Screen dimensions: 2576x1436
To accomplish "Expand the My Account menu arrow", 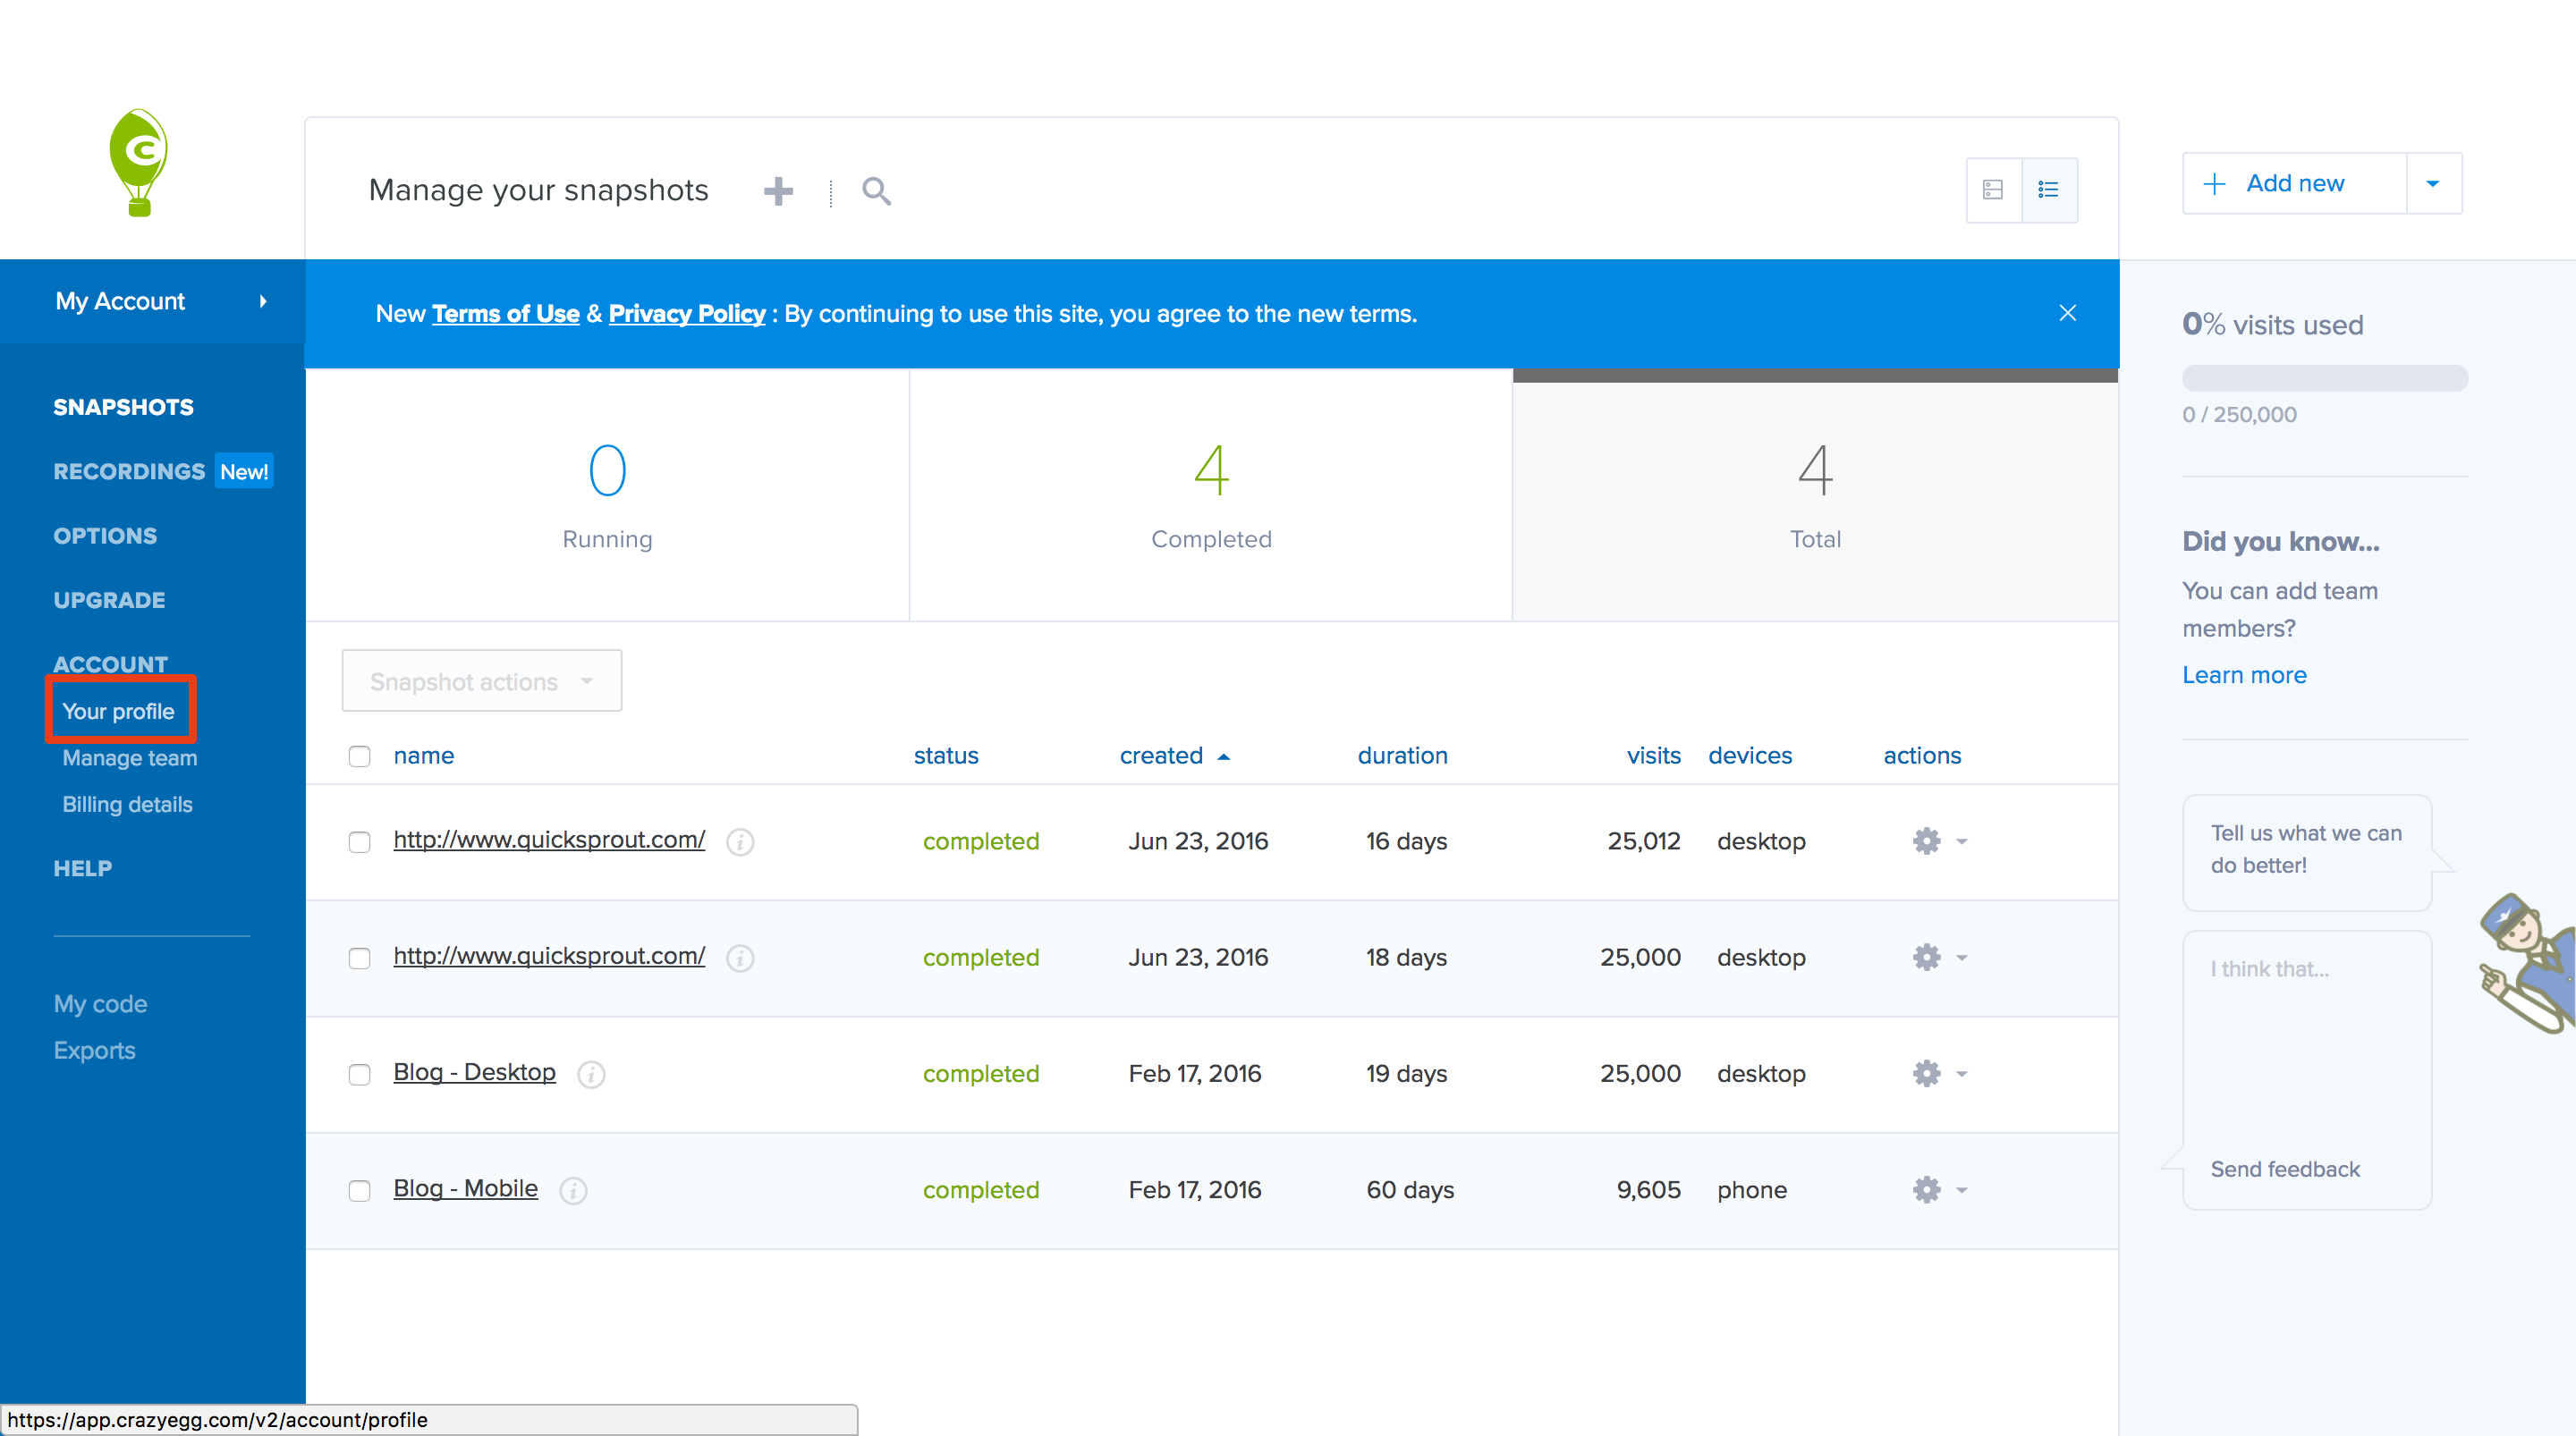I will 263,301.
